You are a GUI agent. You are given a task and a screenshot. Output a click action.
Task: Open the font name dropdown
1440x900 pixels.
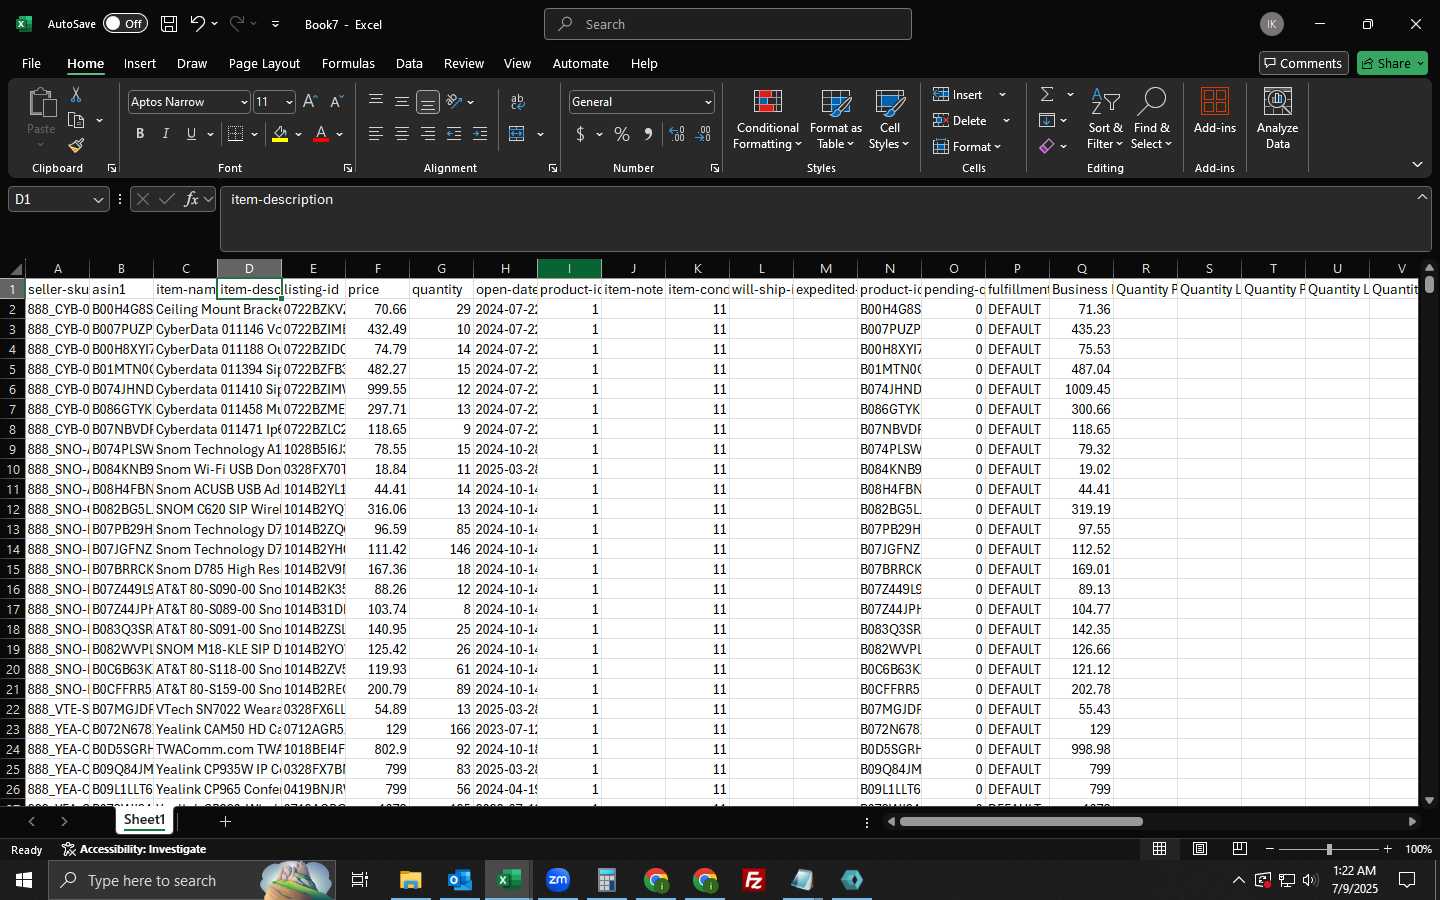coord(243,102)
